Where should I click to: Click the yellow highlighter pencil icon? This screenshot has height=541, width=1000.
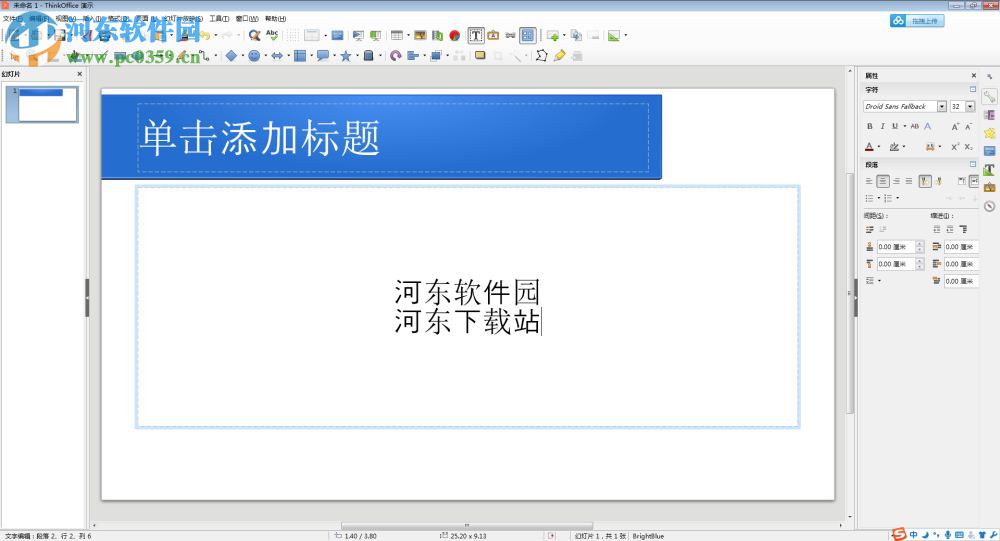pyautogui.click(x=559, y=56)
